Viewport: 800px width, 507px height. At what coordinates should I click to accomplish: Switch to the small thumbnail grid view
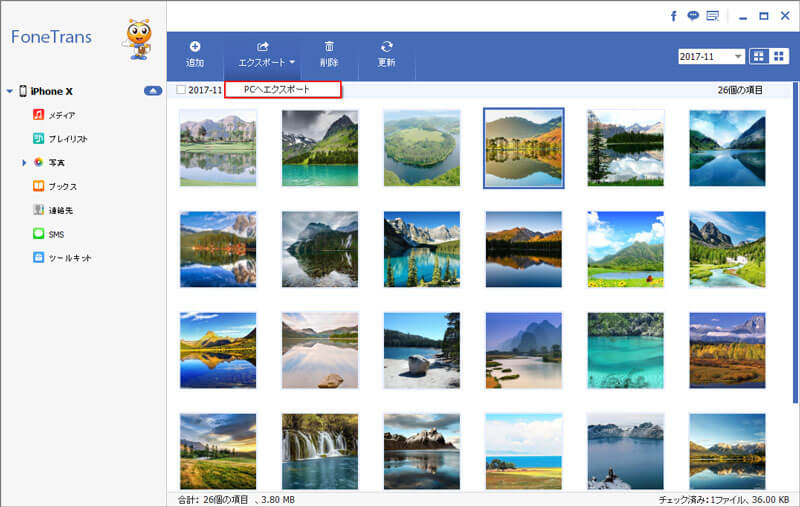click(780, 57)
